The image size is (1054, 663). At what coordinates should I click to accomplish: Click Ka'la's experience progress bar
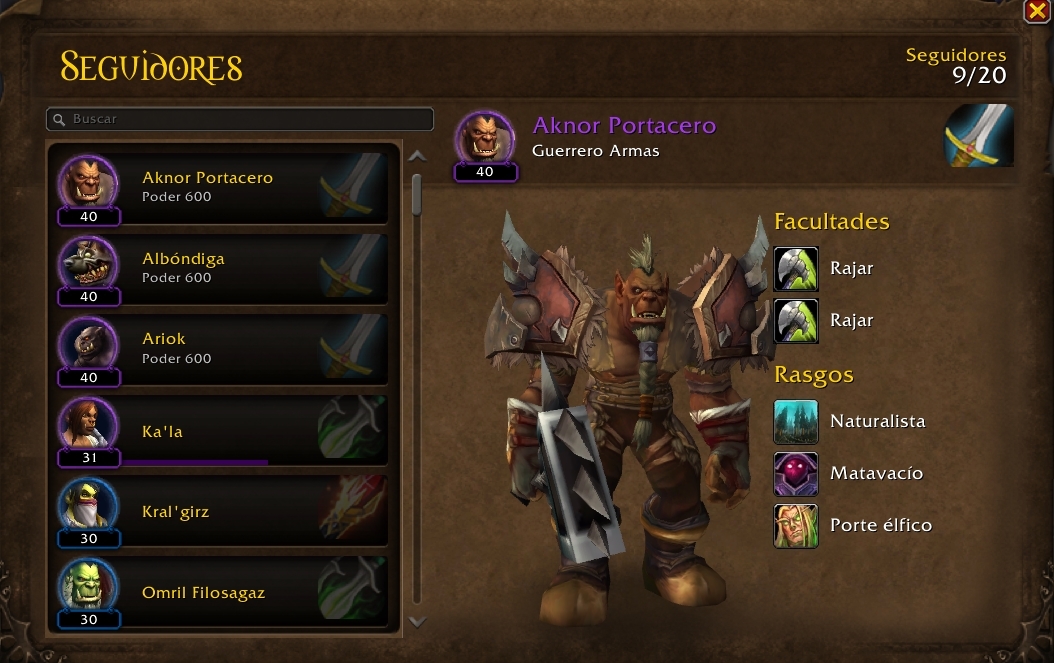click(195, 462)
